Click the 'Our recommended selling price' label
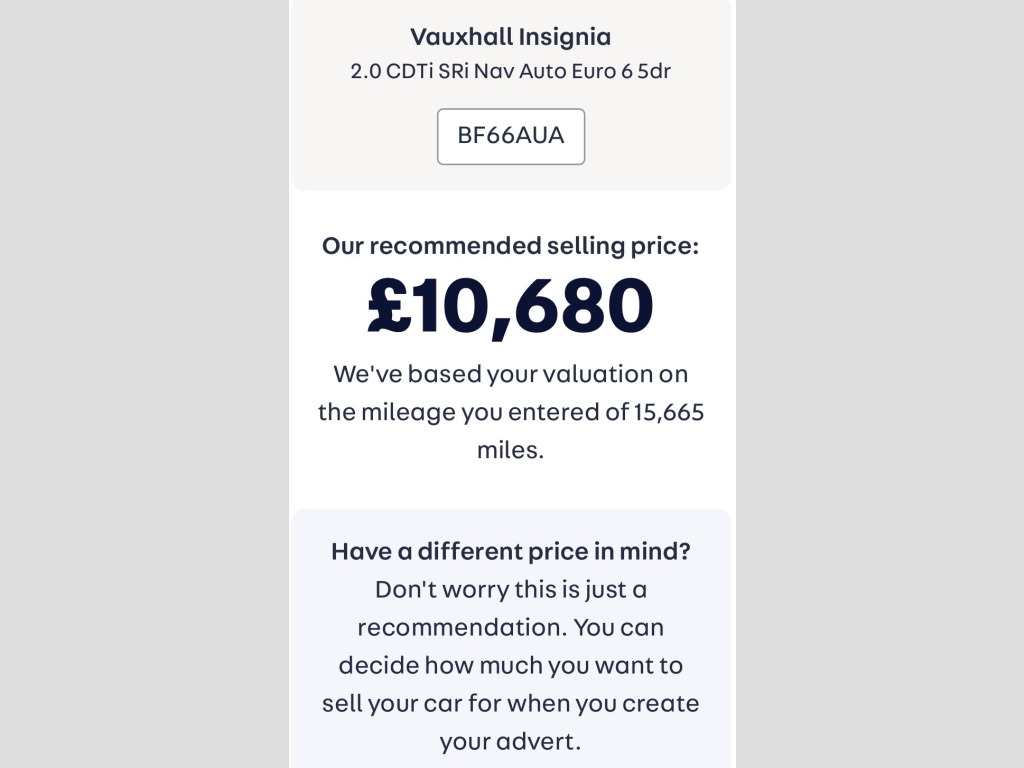1024x768 pixels. click(510, 246)
